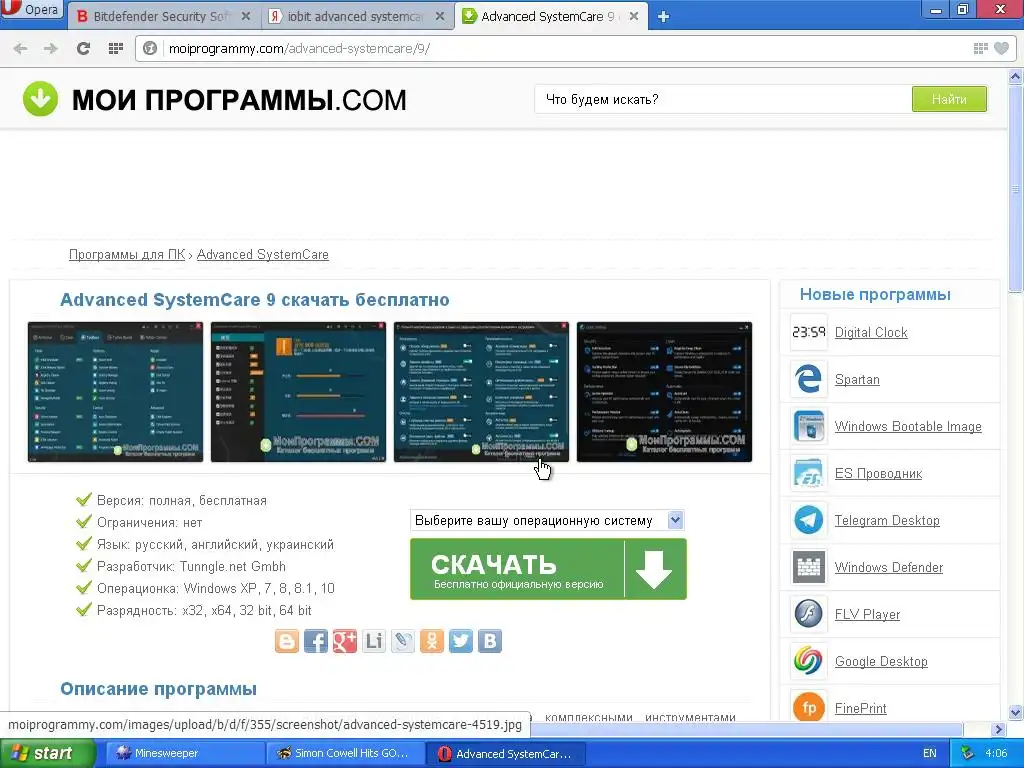This screenshot has height=768, width=1024.
Task: Share via the VKontakte B icon
Action: pos(490,641)
